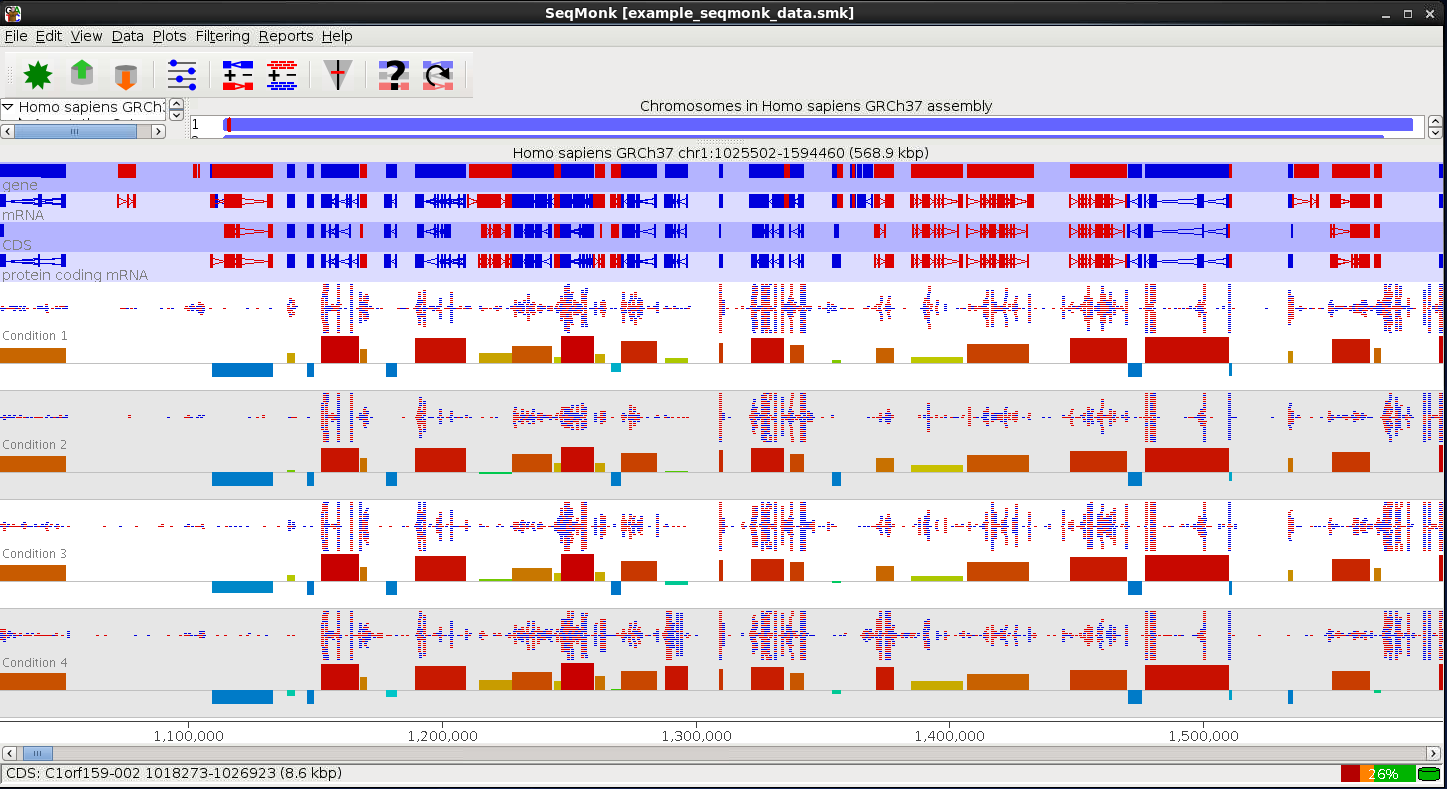Click the add/remove annotation tracks icon
1447x789 pixels.
[x=238, y=75]
